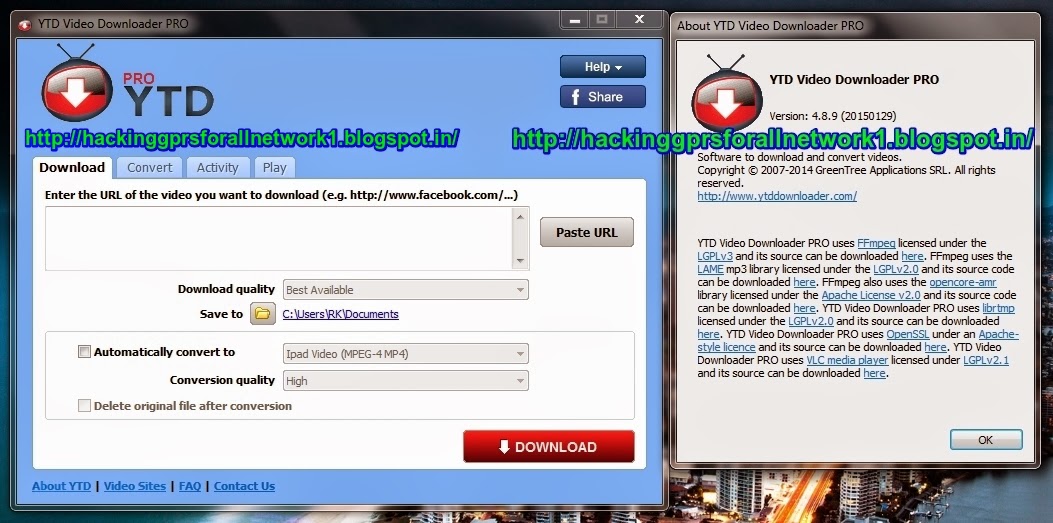The width and height of the screenshot is (1053, 523).
Task: Click the YTD title bar app icon
Action: pyautogui.click(x=26, y=24)
